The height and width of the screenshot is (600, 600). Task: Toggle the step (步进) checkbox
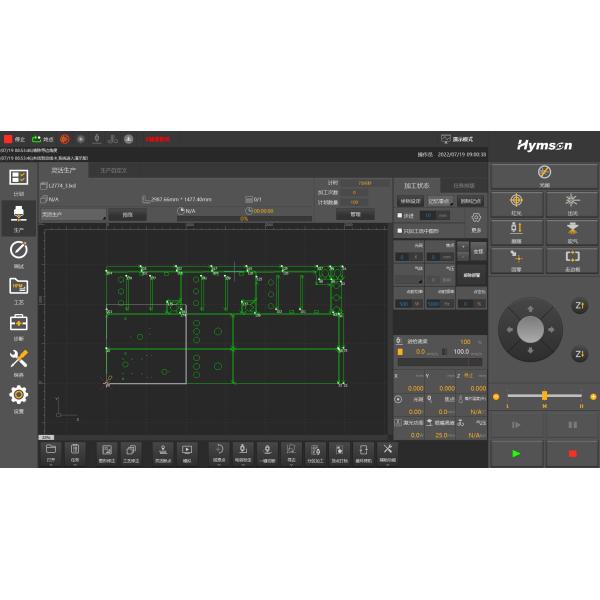pos(400,215)
